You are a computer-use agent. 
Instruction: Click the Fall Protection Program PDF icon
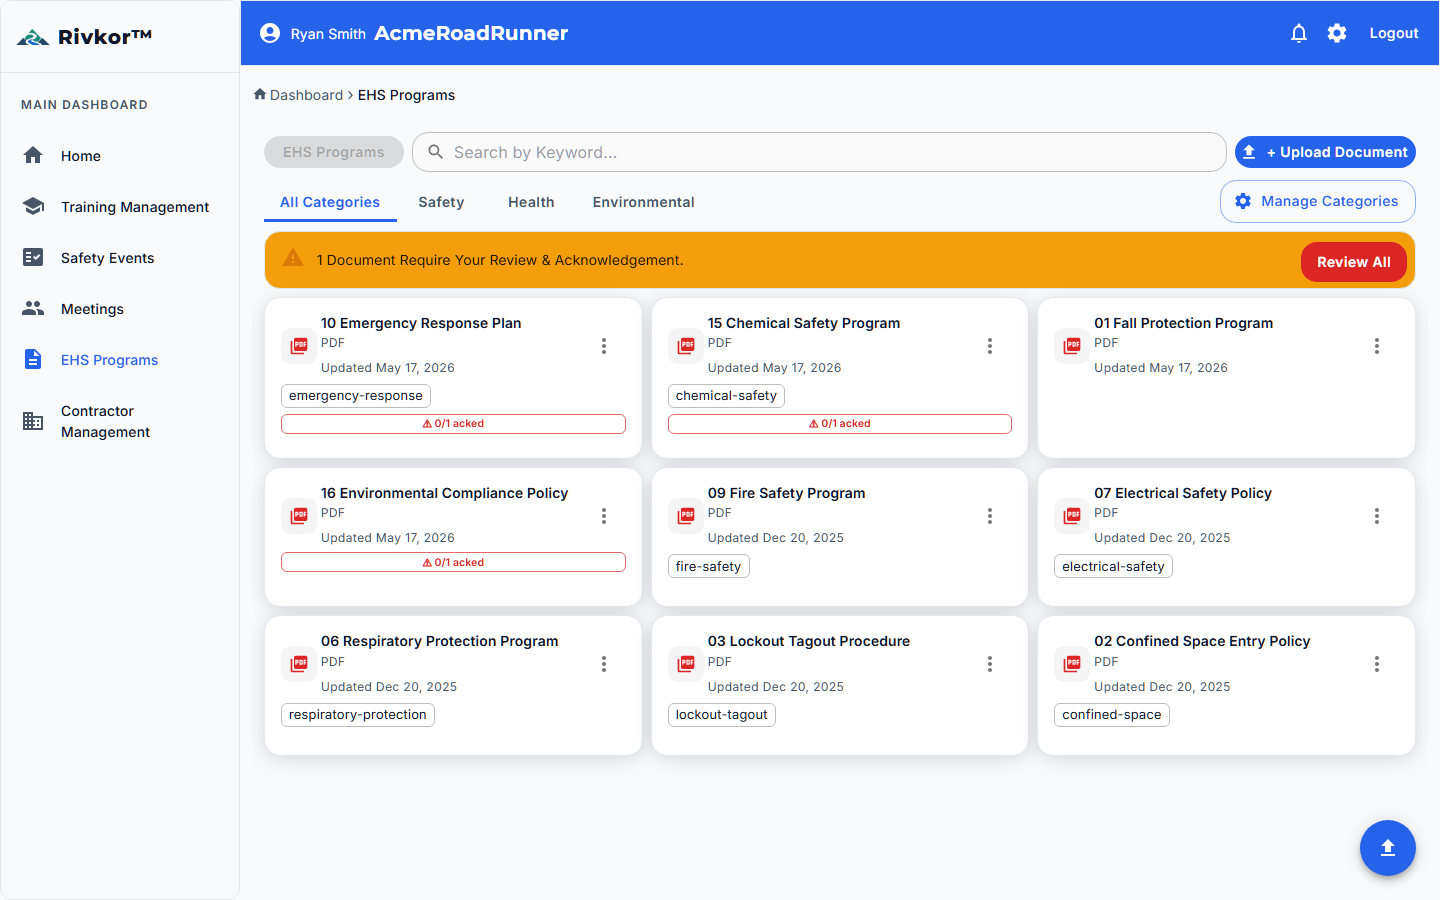point(1072,346)
